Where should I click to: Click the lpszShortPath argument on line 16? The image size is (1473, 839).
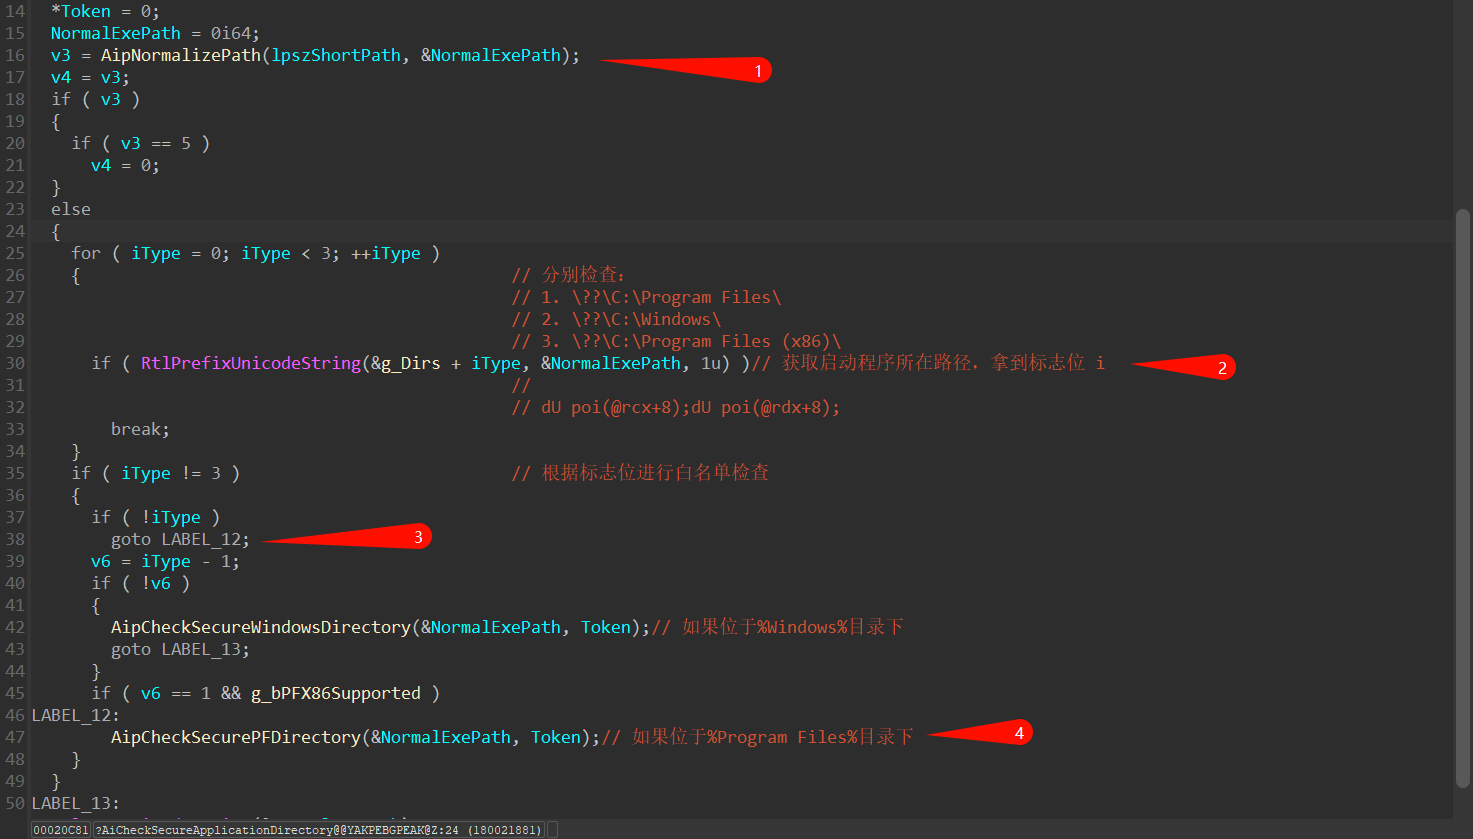click(336, 55)
